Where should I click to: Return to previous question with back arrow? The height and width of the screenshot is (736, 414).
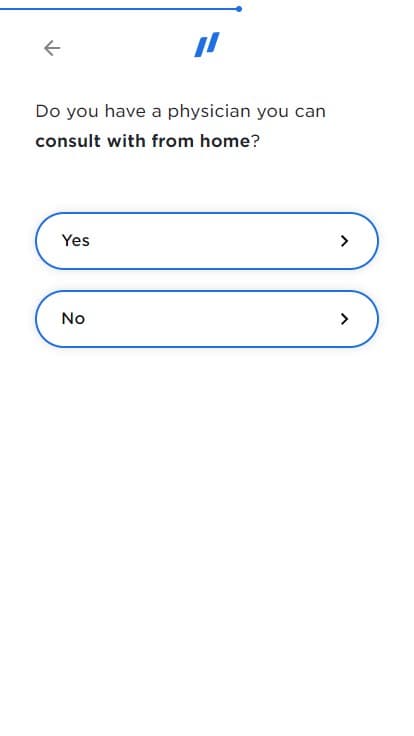(x=52, y=48)
